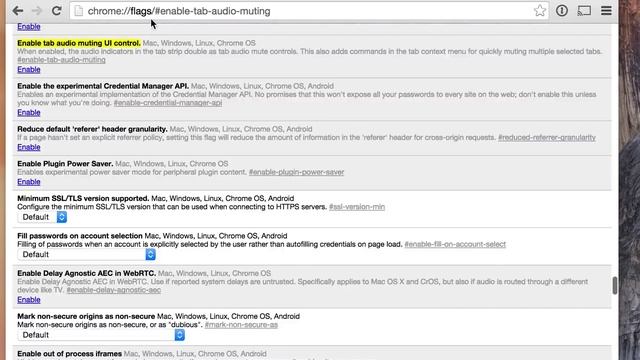
Task: Open the #mark-non-secure-as anchor link
Action: (241, 325)
